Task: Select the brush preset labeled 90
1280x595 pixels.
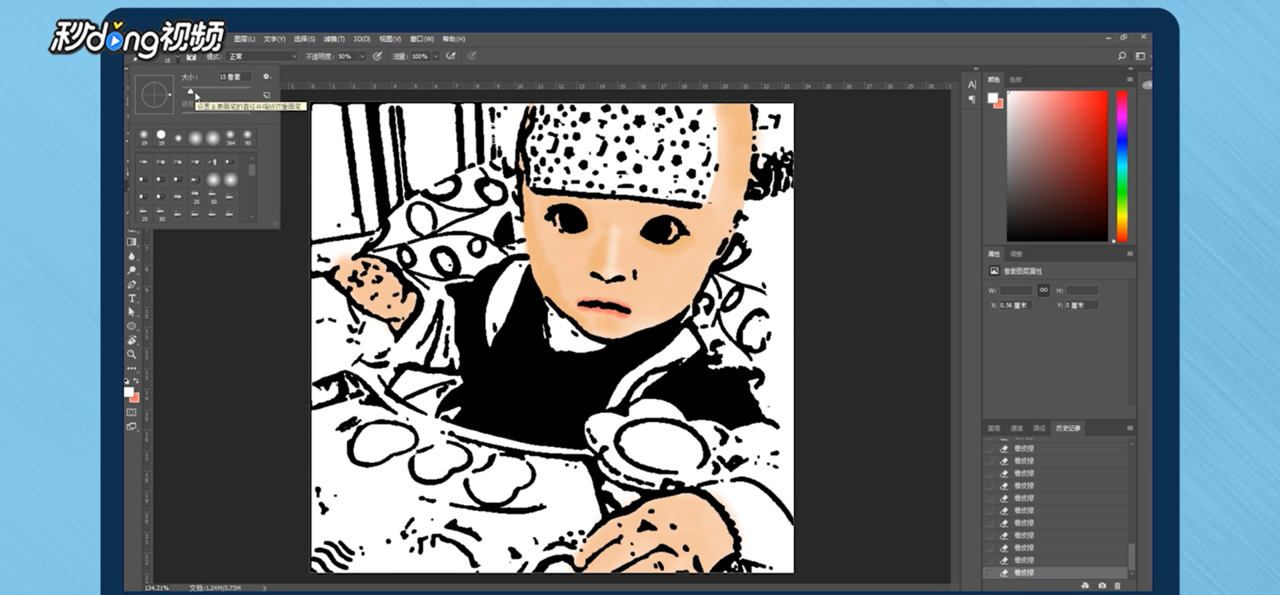Action: (247, 137)
